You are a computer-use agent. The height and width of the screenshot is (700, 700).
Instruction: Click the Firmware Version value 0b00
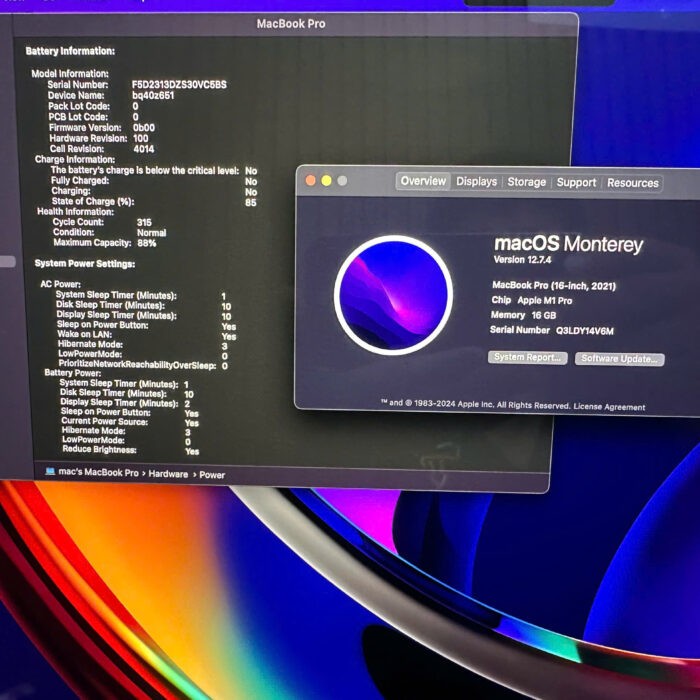point(144,128)
